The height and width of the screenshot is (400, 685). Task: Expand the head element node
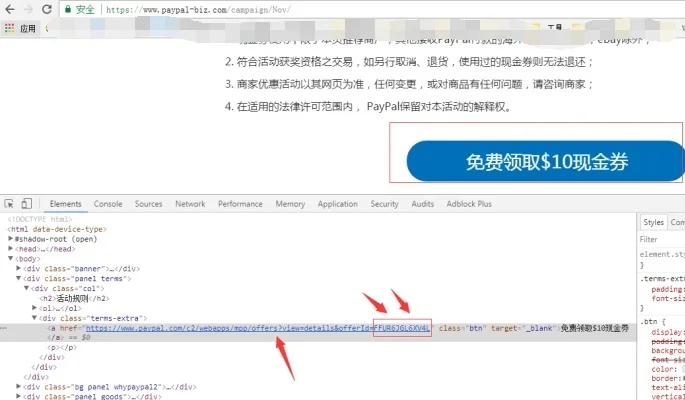click(10, 249)
